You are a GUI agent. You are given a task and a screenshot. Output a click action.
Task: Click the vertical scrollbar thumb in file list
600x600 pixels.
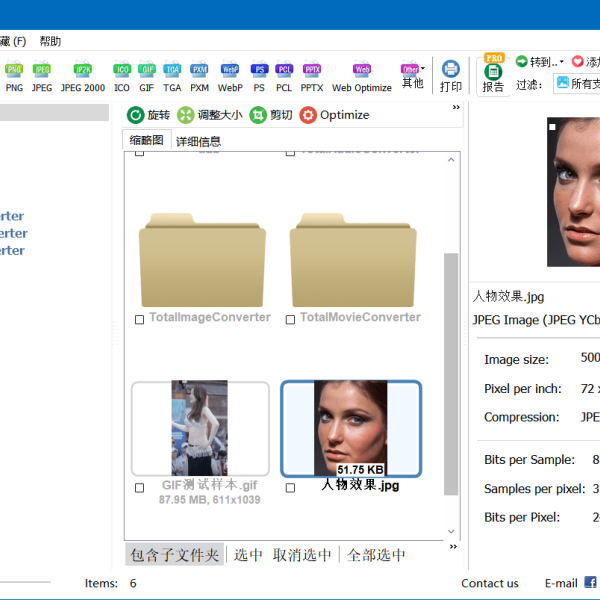(x=451, y=374)
